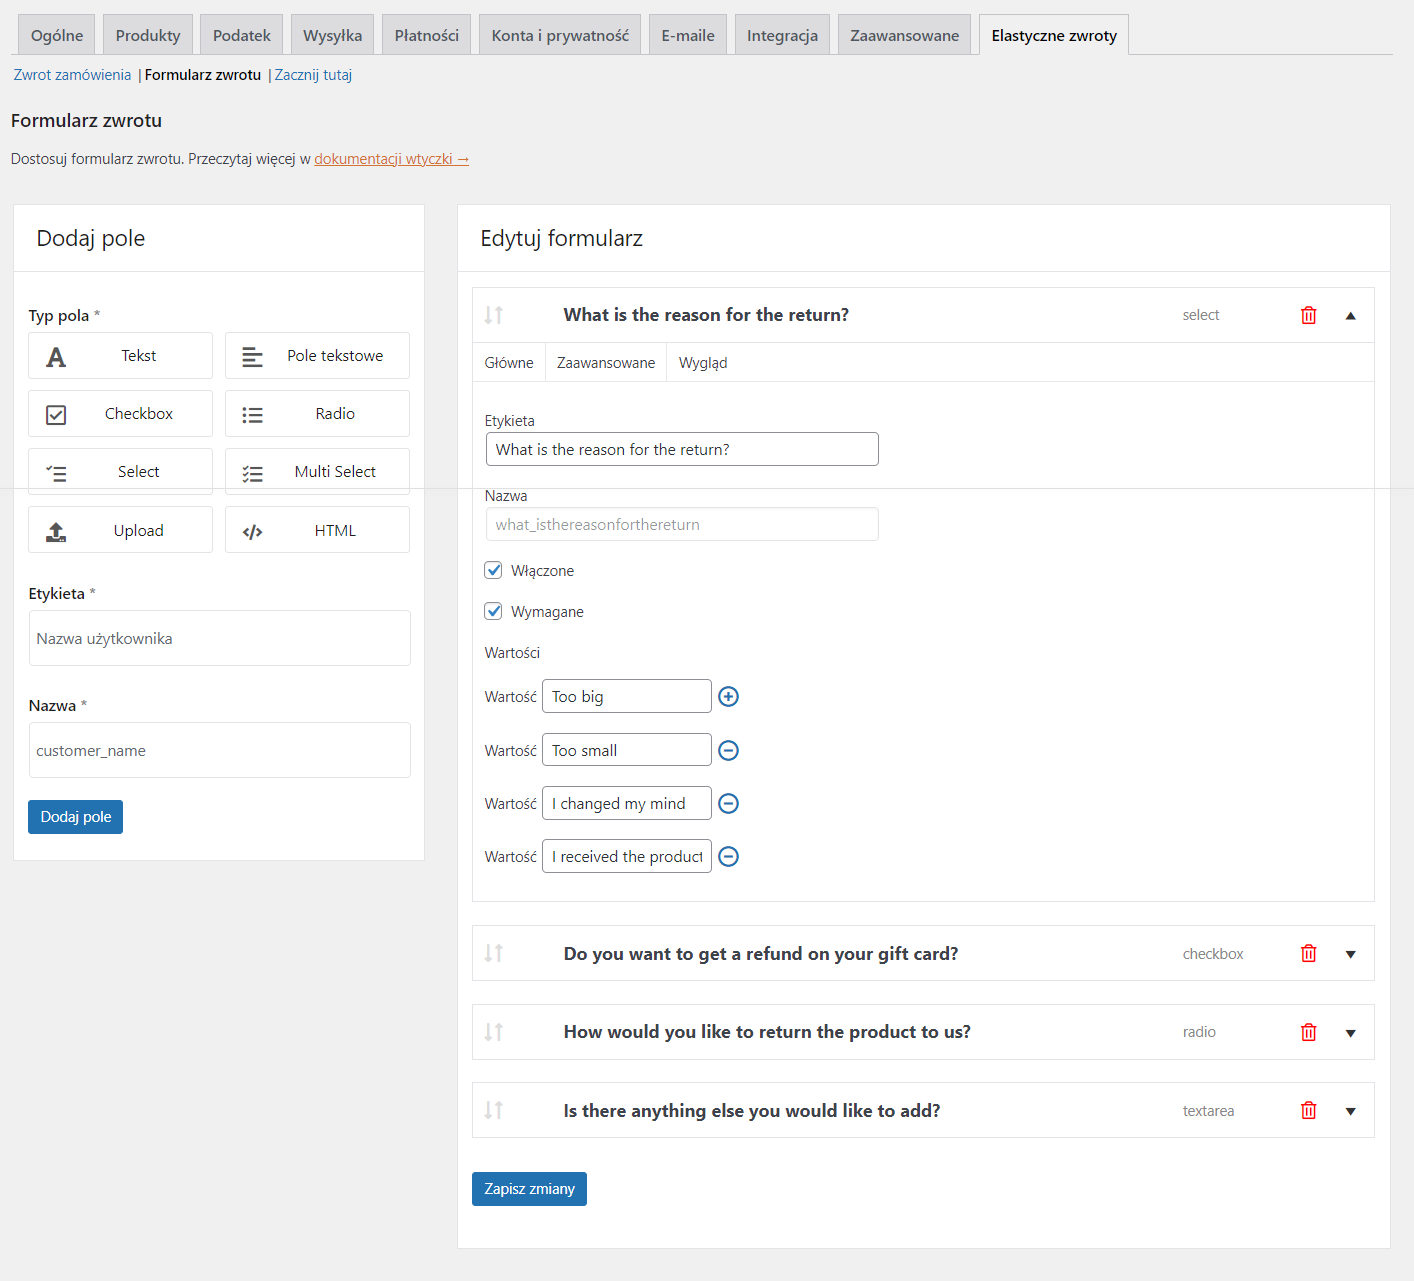The height and width of the screenshot is (1281, 1414).
Task: Choose the Select field type
Action: (x=120, y=472)
